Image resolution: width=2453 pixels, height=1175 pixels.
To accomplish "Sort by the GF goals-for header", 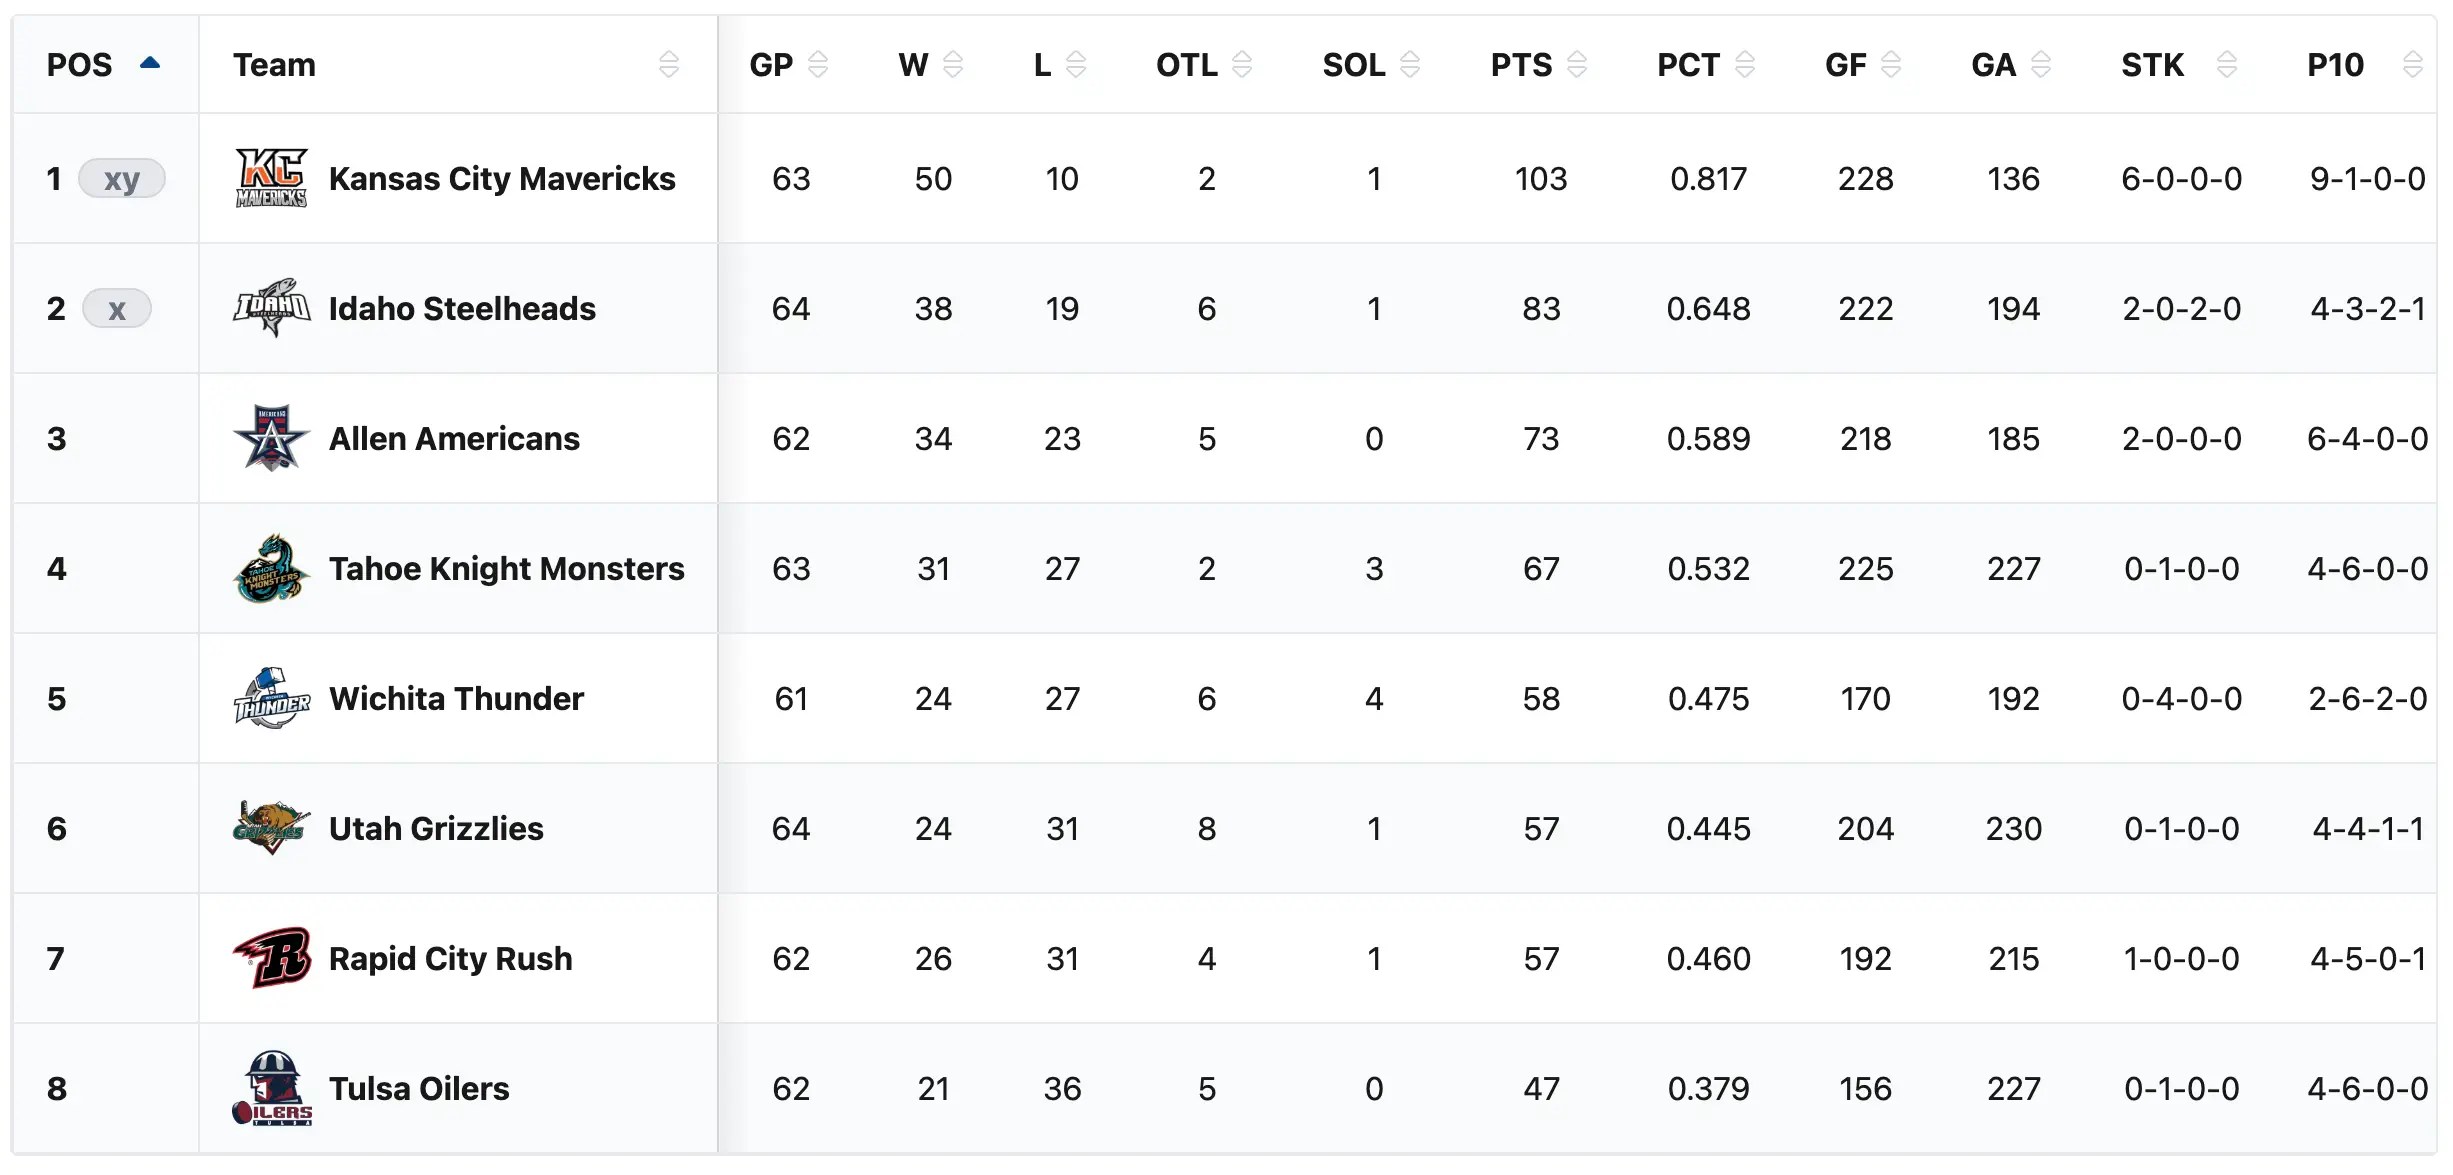I will click(1890, 65).
